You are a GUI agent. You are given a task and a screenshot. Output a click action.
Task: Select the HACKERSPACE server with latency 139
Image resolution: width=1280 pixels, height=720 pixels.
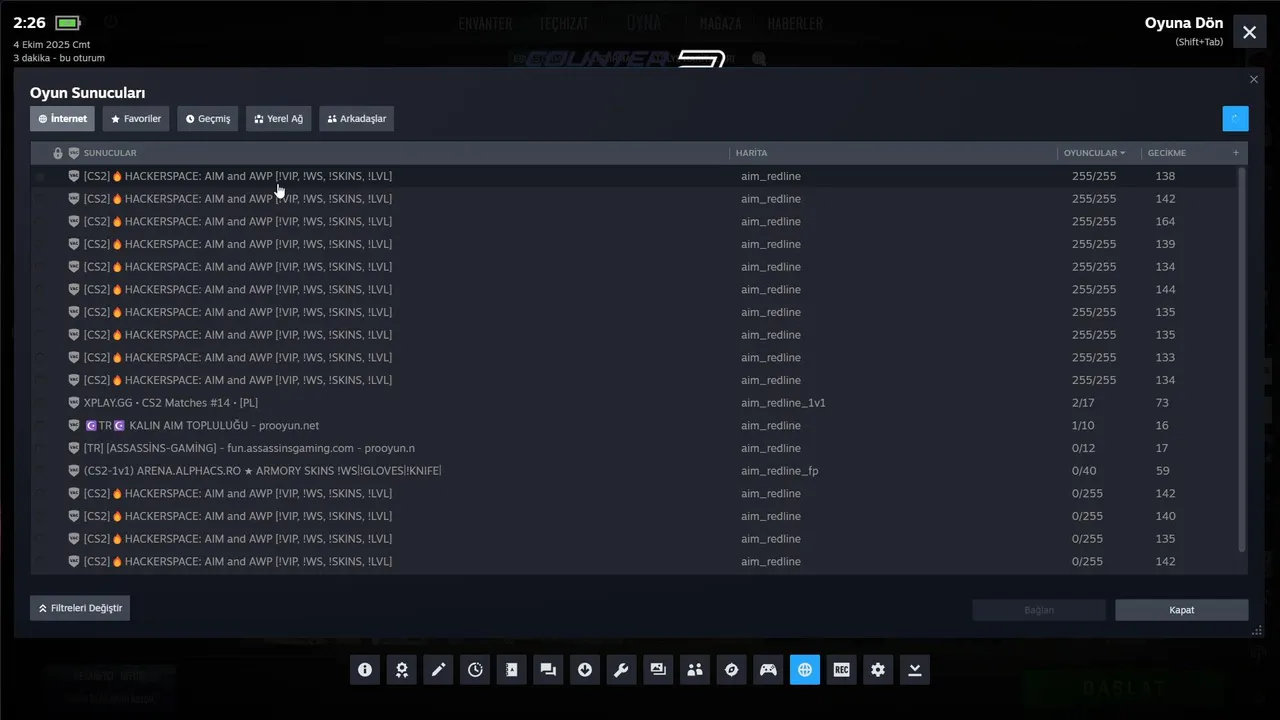tap(633, 244)
